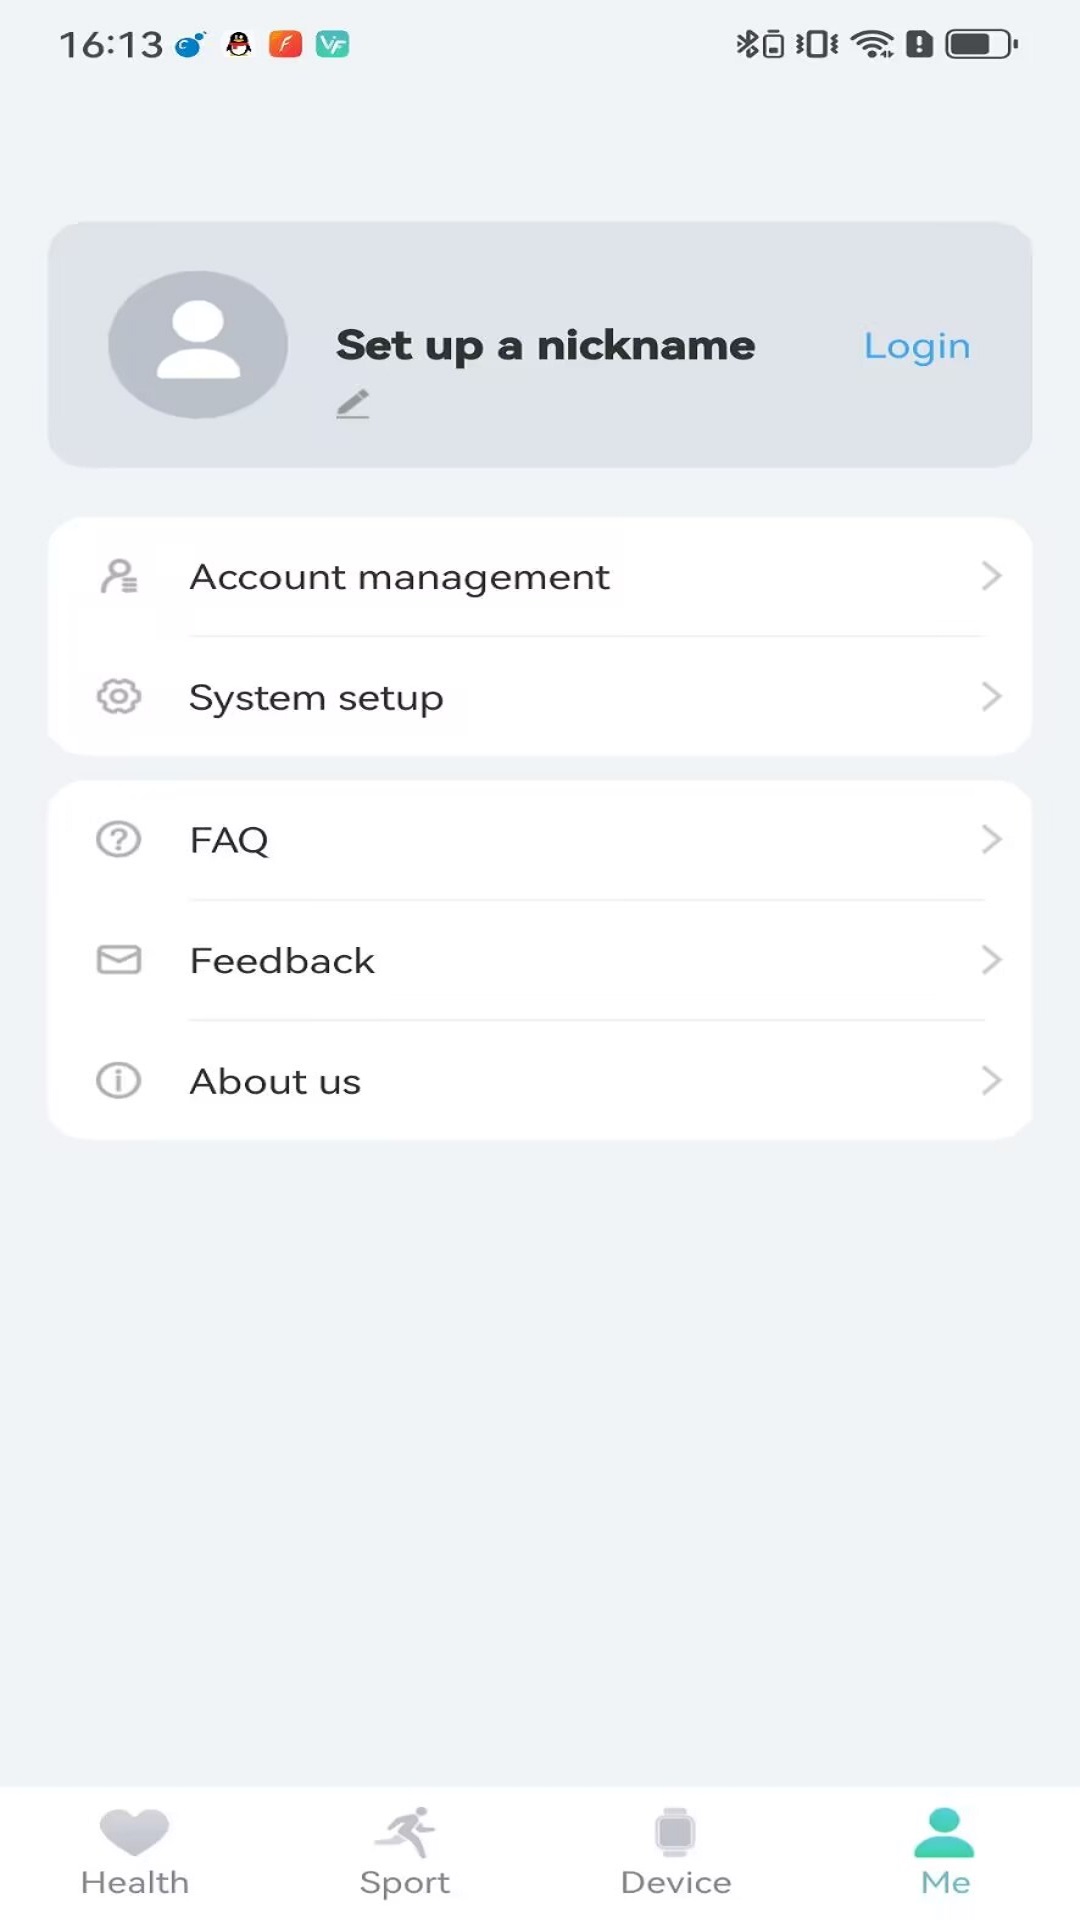Image resolution: width=1080 pixels, height=1920 pixels.
Task: Open the Feedback chevron arrow
Action: (991, 960)
